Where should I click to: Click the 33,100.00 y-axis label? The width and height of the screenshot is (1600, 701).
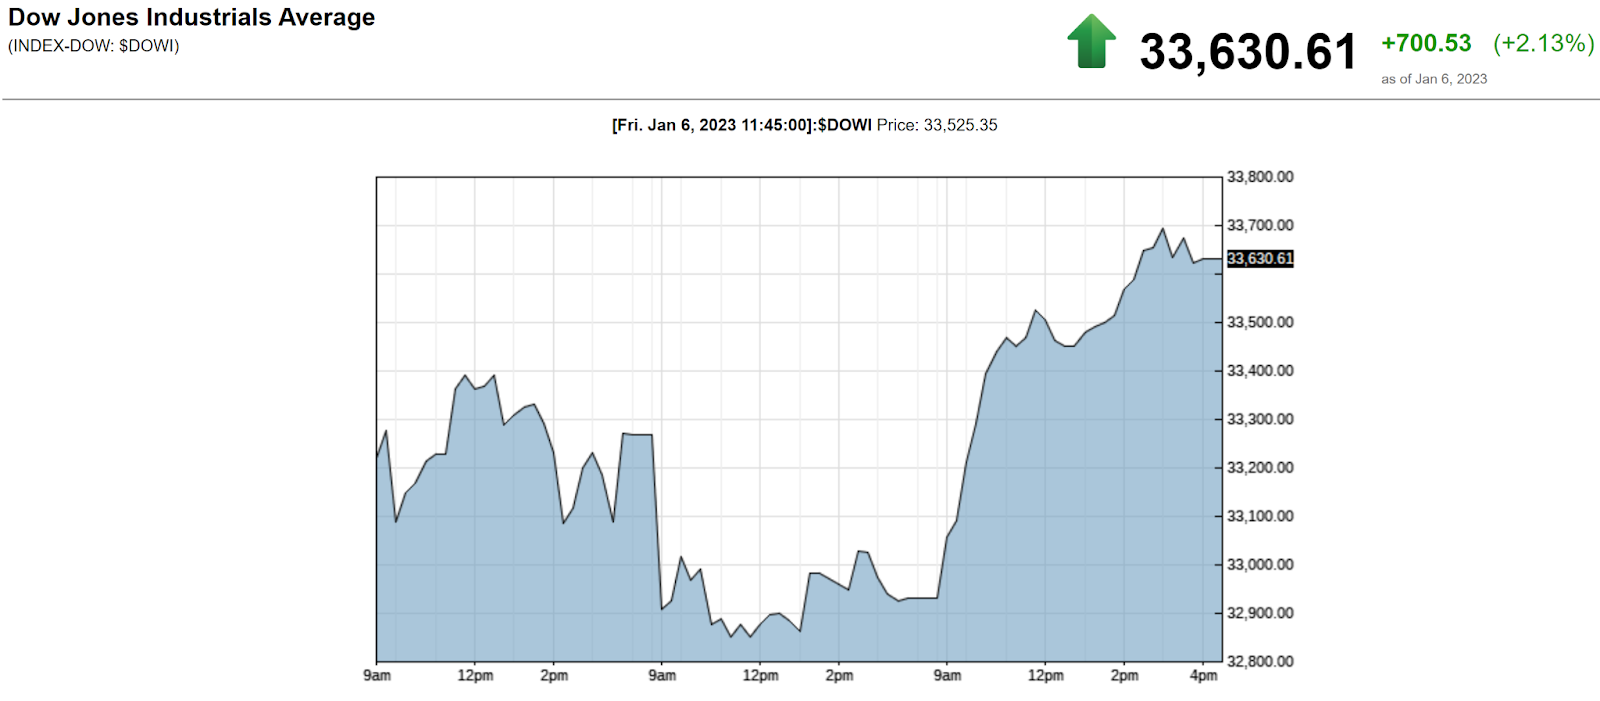pyautogui.click(x=1260, y=516)
